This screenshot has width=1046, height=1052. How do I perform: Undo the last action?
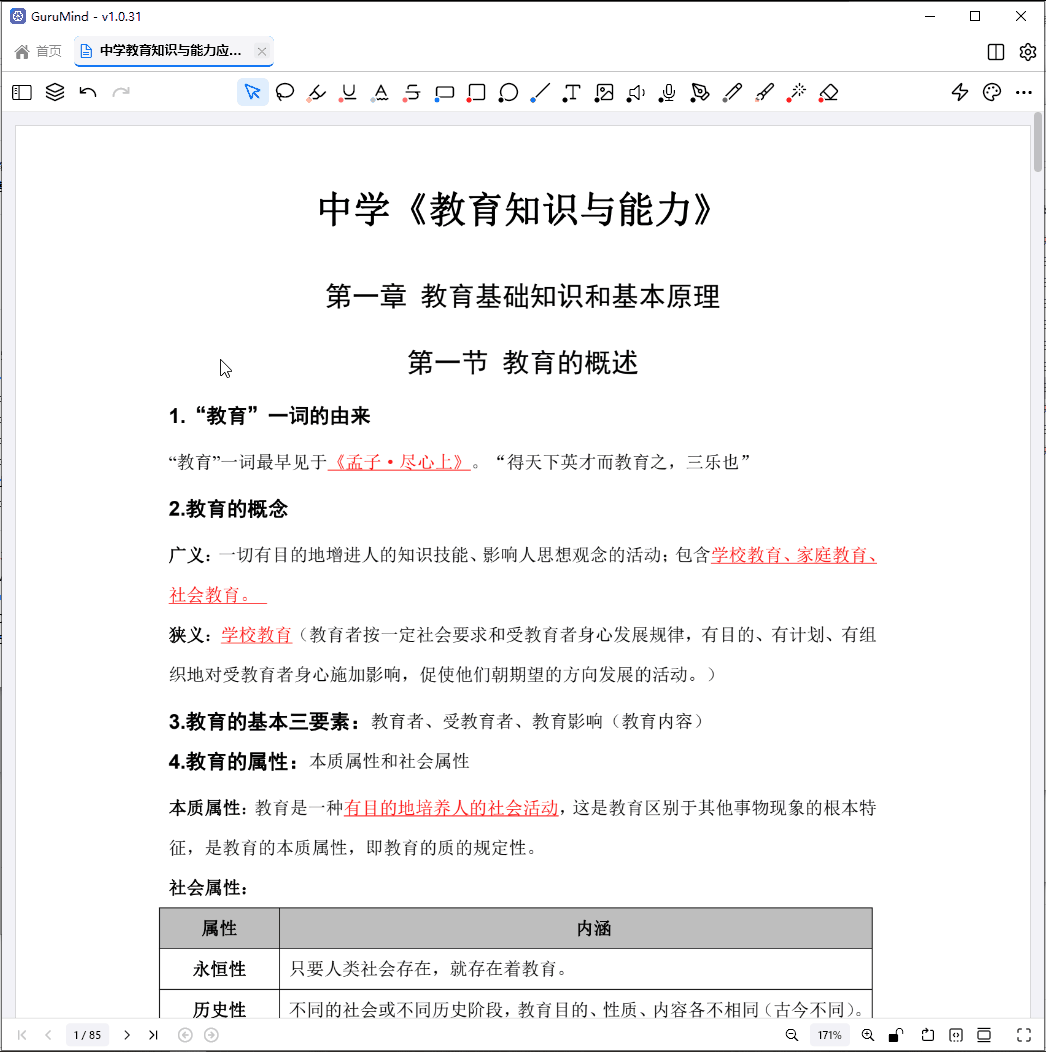point(88,93)
